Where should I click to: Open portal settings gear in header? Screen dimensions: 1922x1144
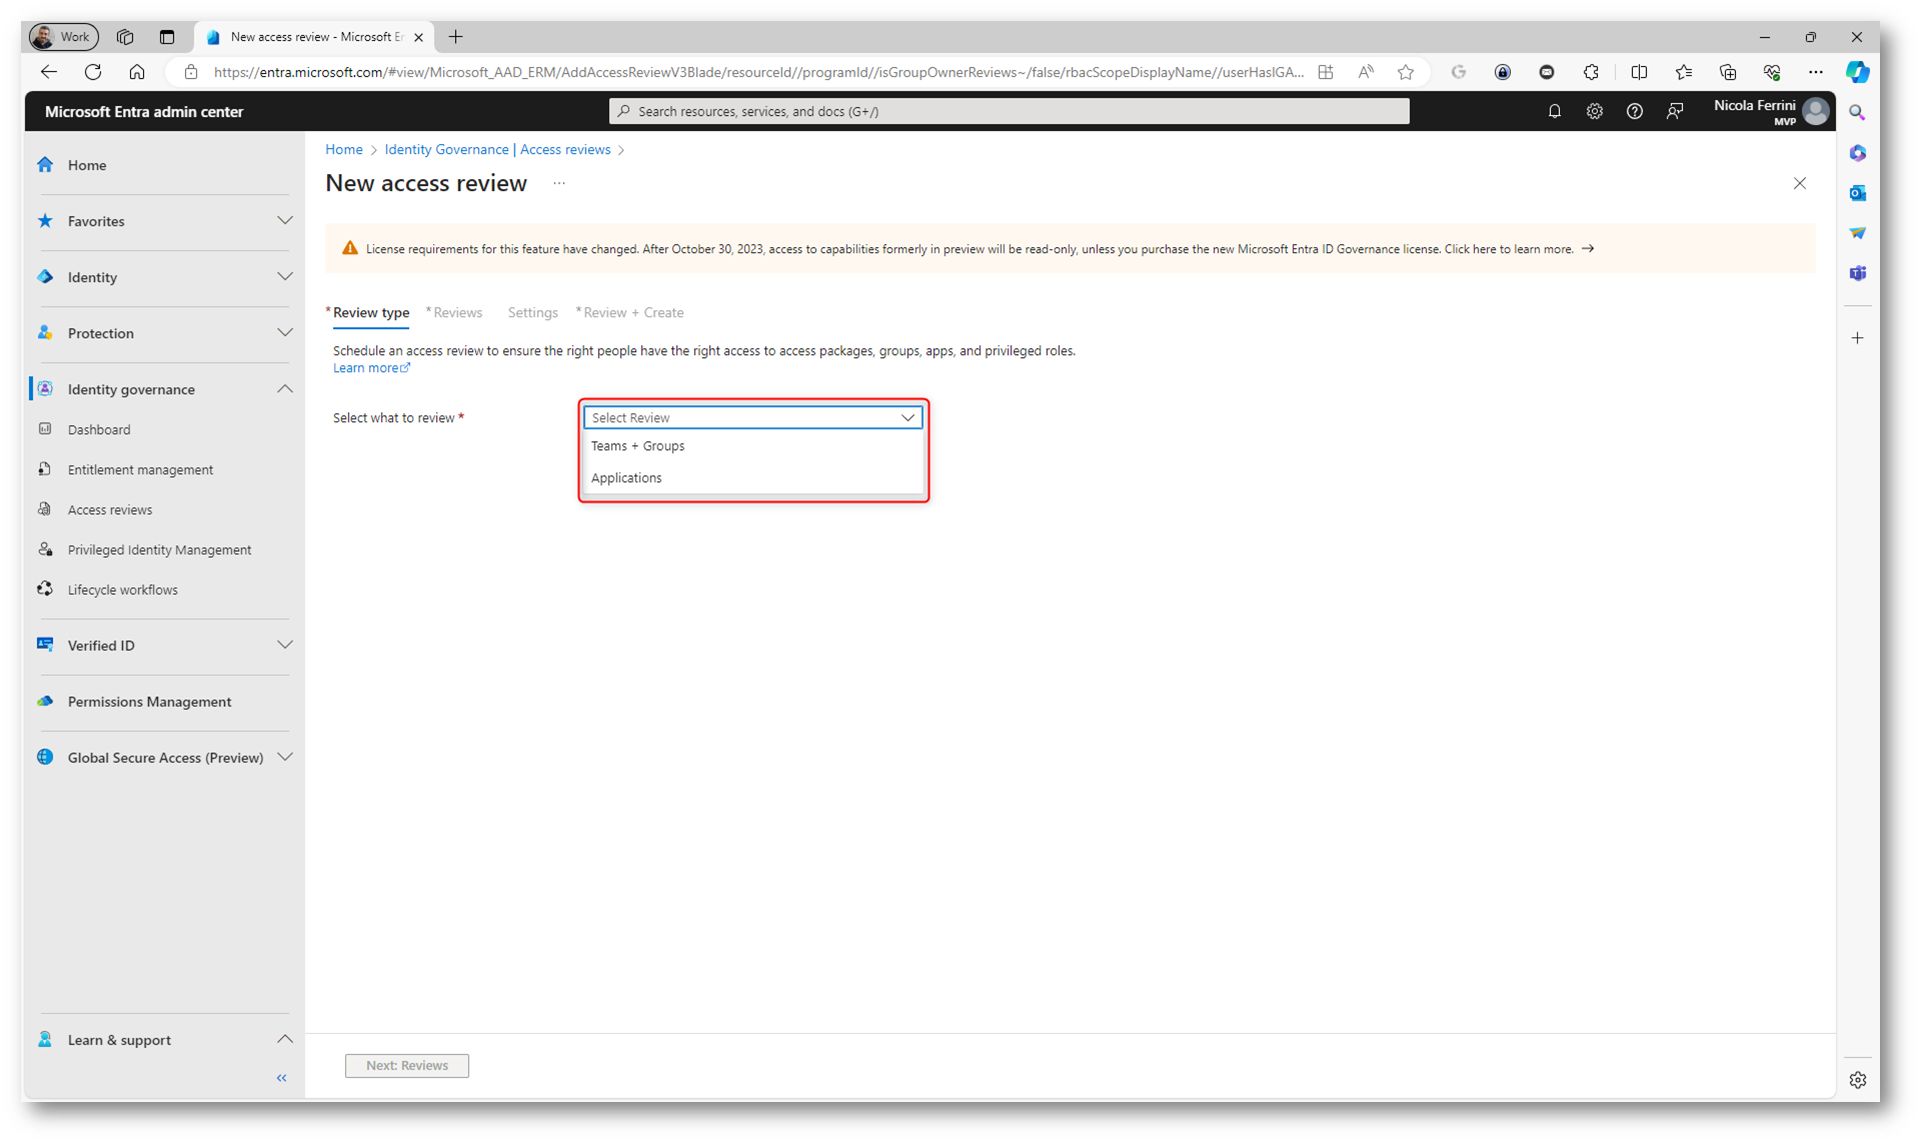pyautogui.click(x=1594, y=112)
